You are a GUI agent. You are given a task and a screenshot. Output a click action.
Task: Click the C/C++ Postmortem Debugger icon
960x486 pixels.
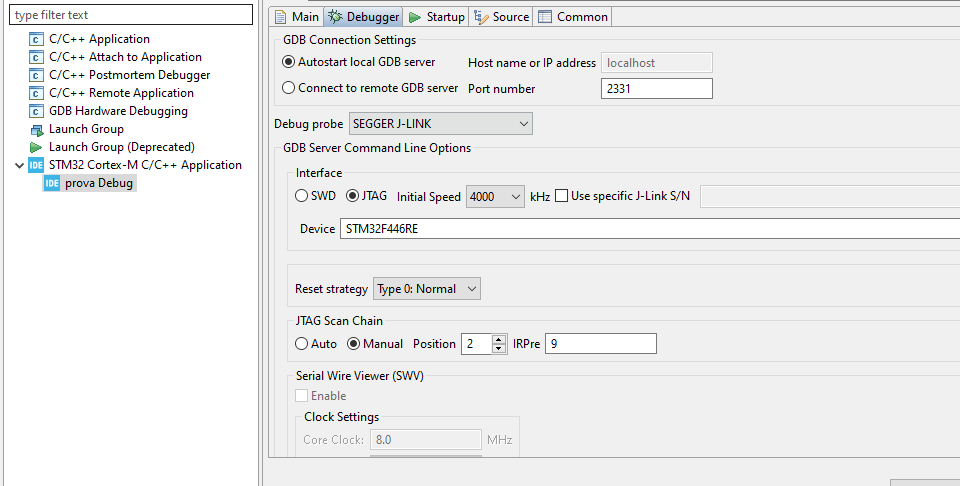(36, 75)
